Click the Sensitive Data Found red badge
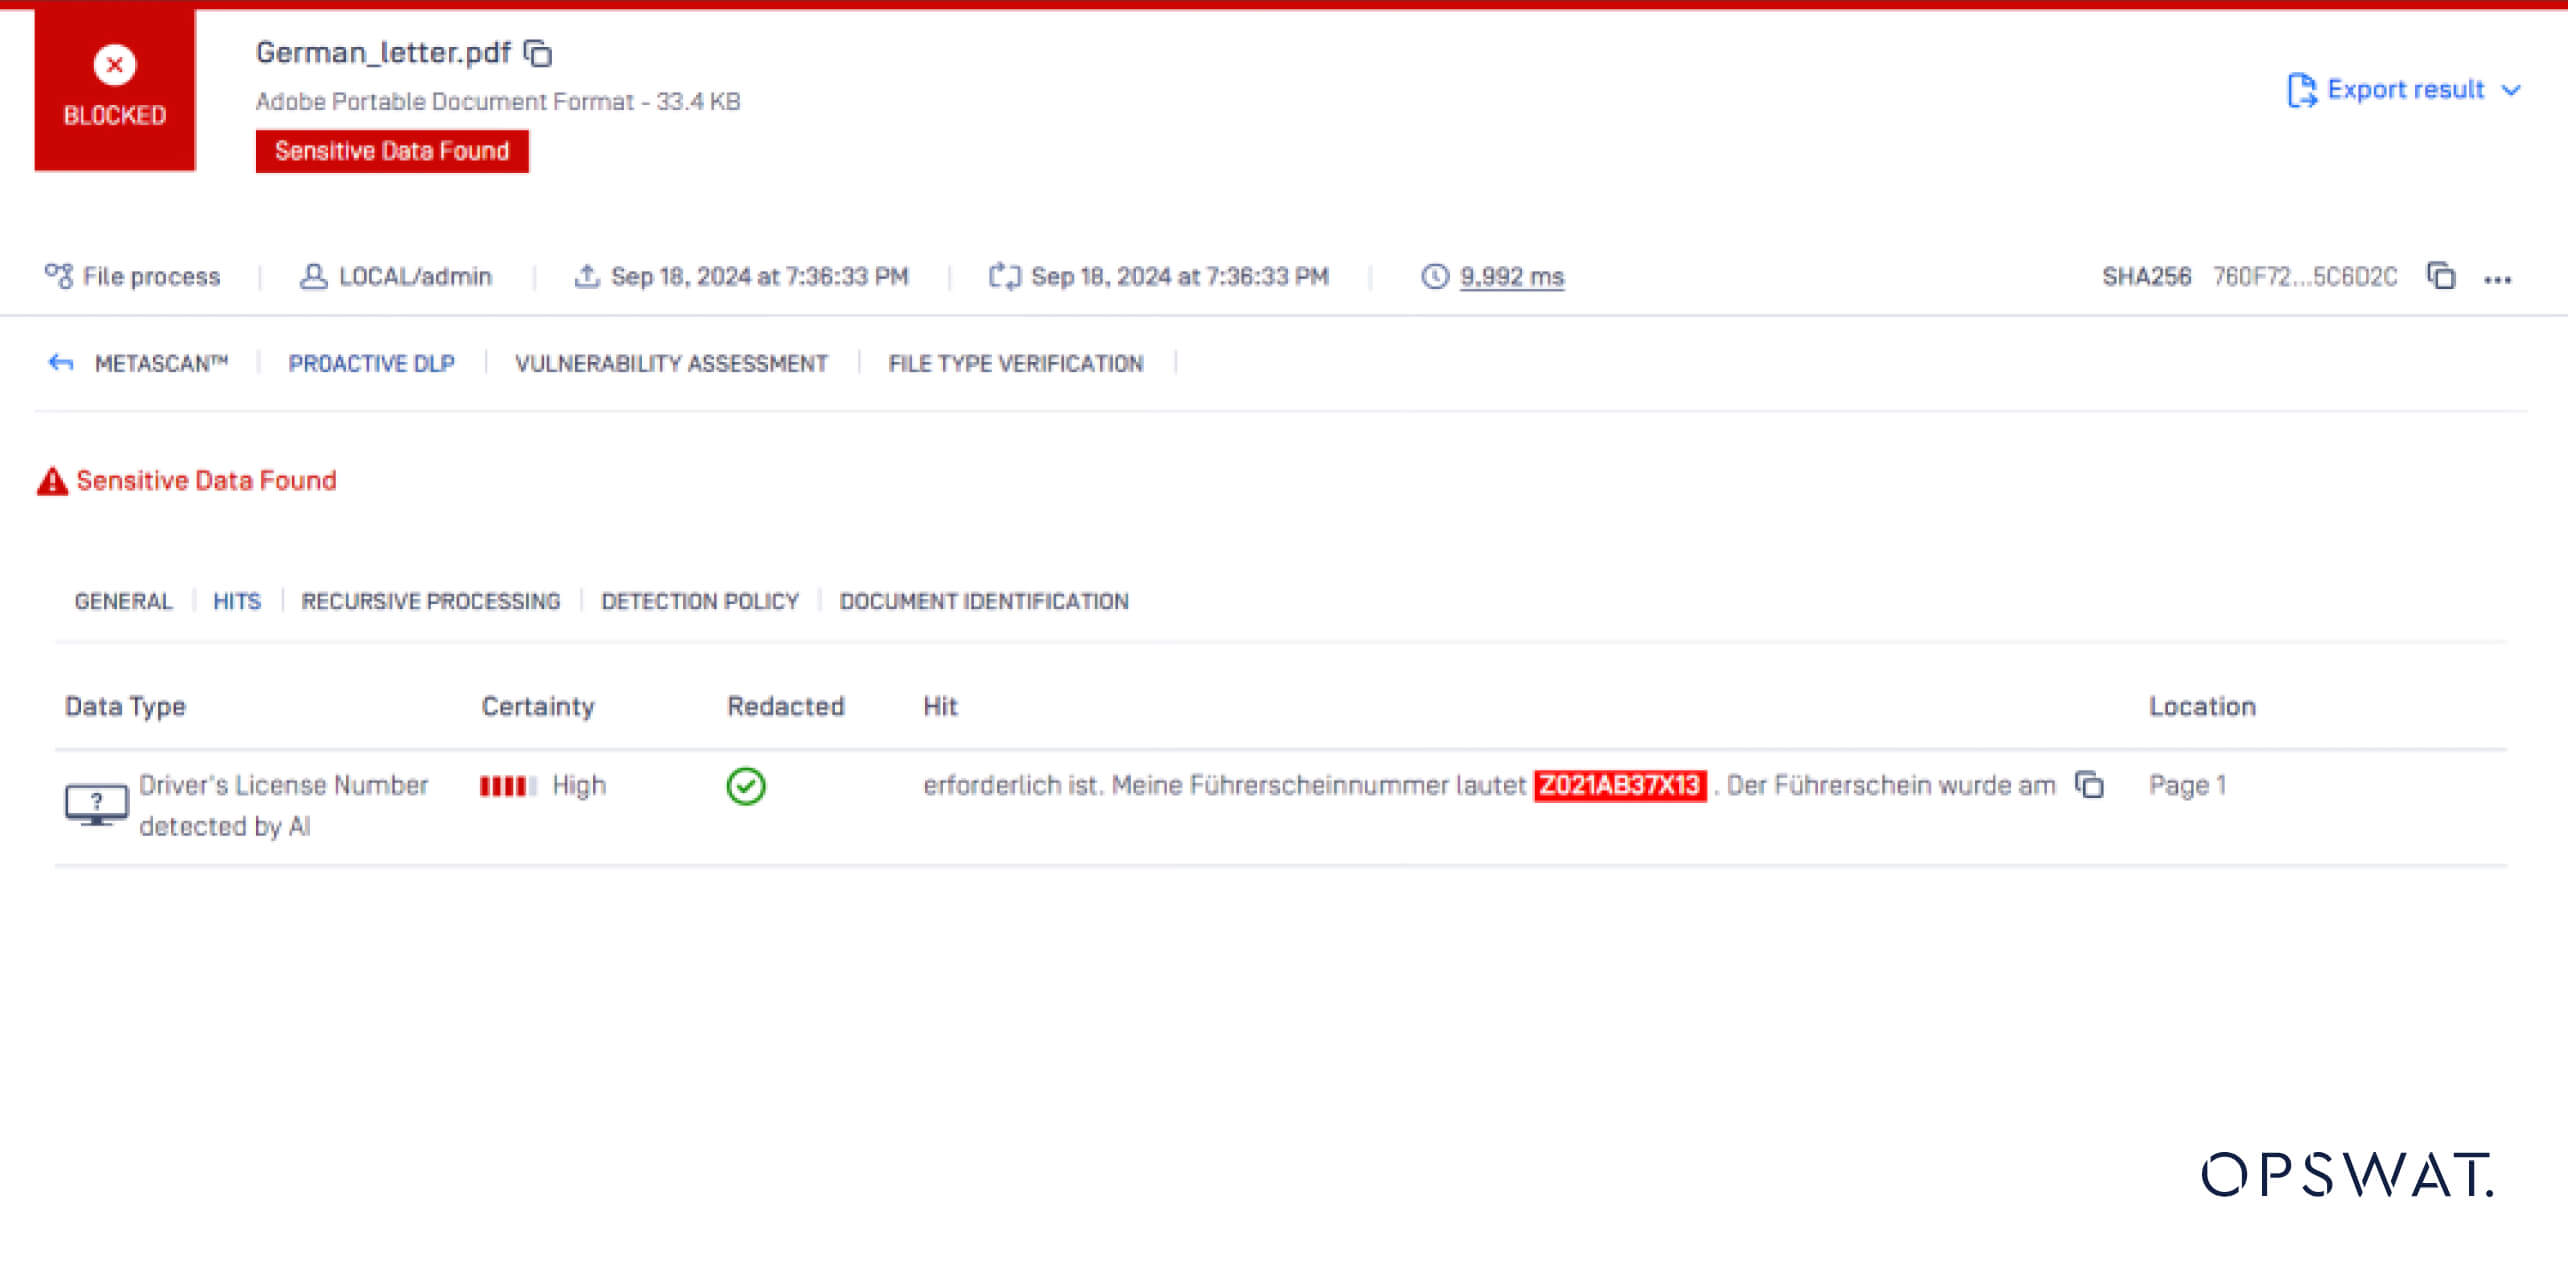2568x1275 pixels. click(x=392, y=151)
